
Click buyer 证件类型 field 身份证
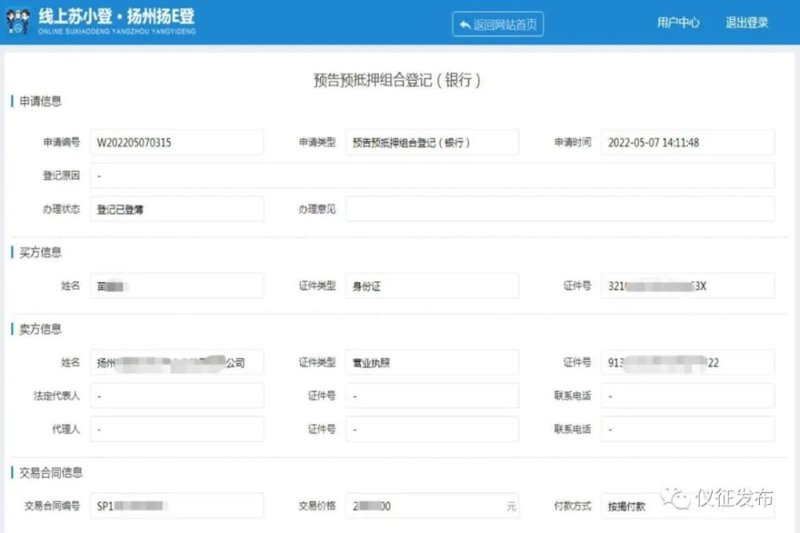[432, 286]
